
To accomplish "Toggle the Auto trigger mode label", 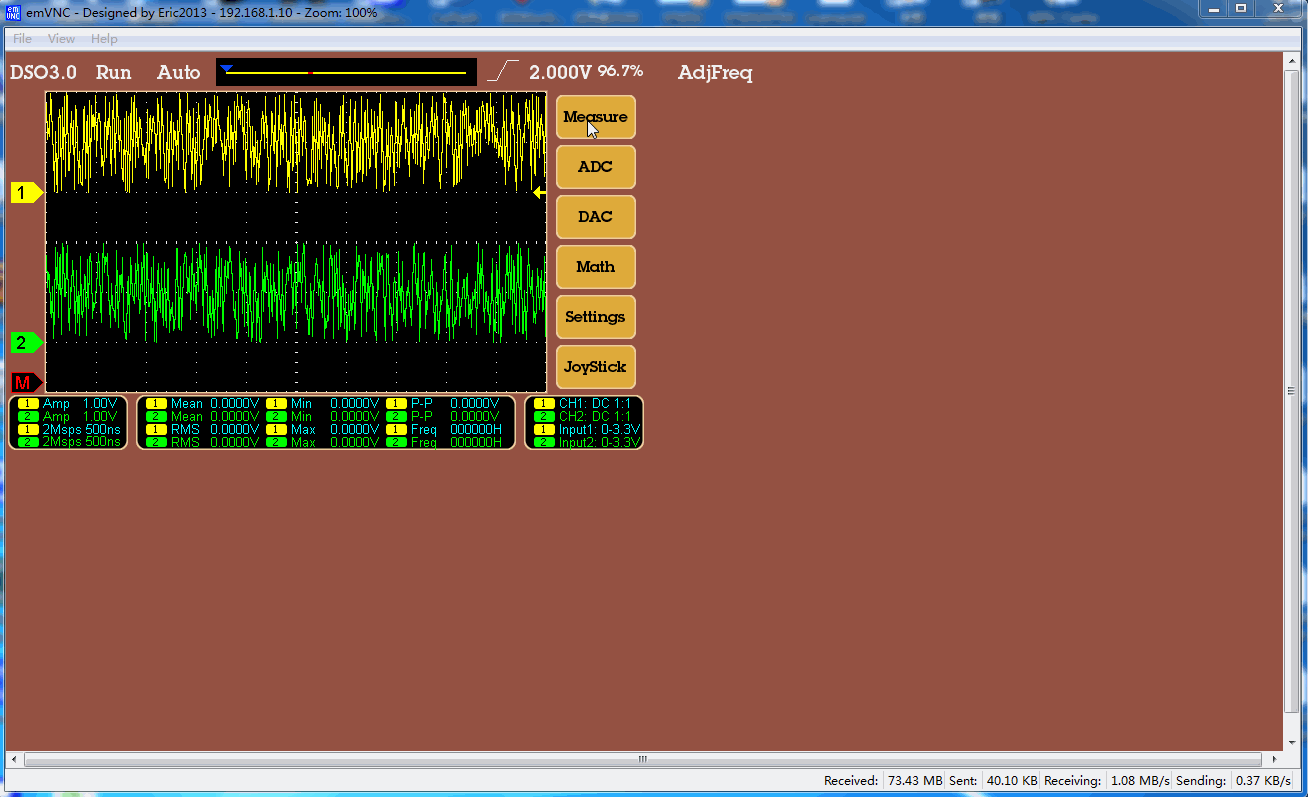I will (178, 73).
